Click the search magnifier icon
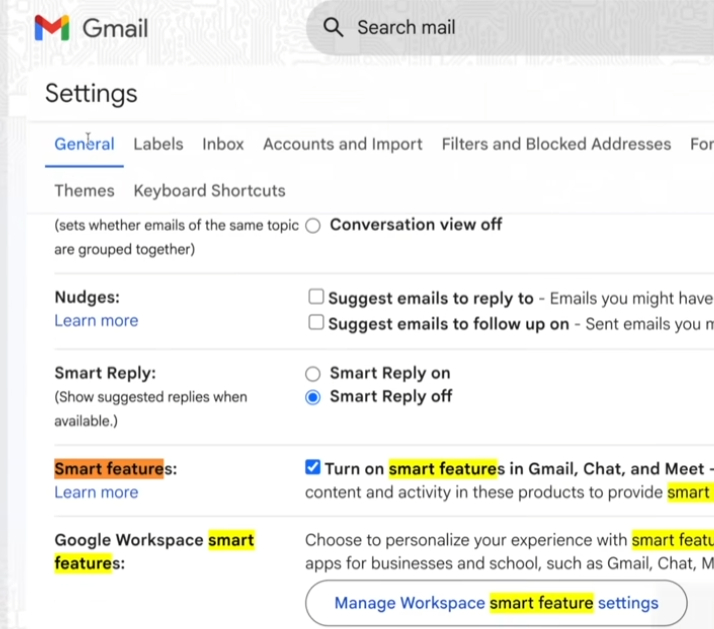Image resolution: width=714 pixels, height=629 pixels. click(334, 27)
